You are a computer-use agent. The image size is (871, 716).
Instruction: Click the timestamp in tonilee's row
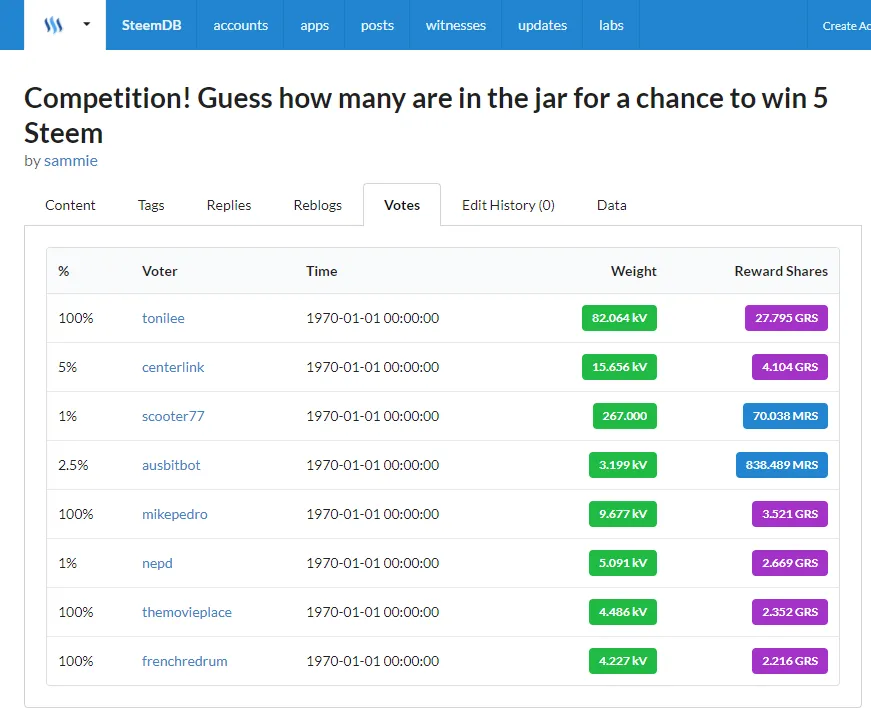373,318
